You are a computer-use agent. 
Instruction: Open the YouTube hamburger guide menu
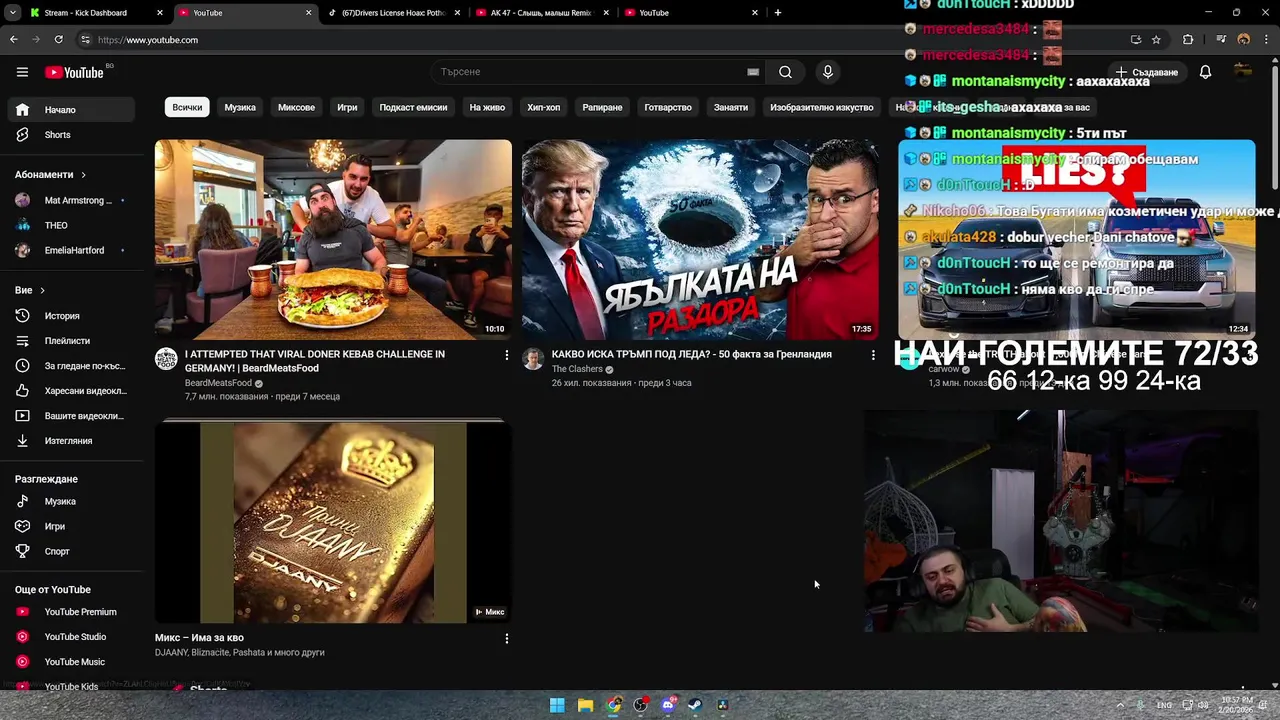22,72
